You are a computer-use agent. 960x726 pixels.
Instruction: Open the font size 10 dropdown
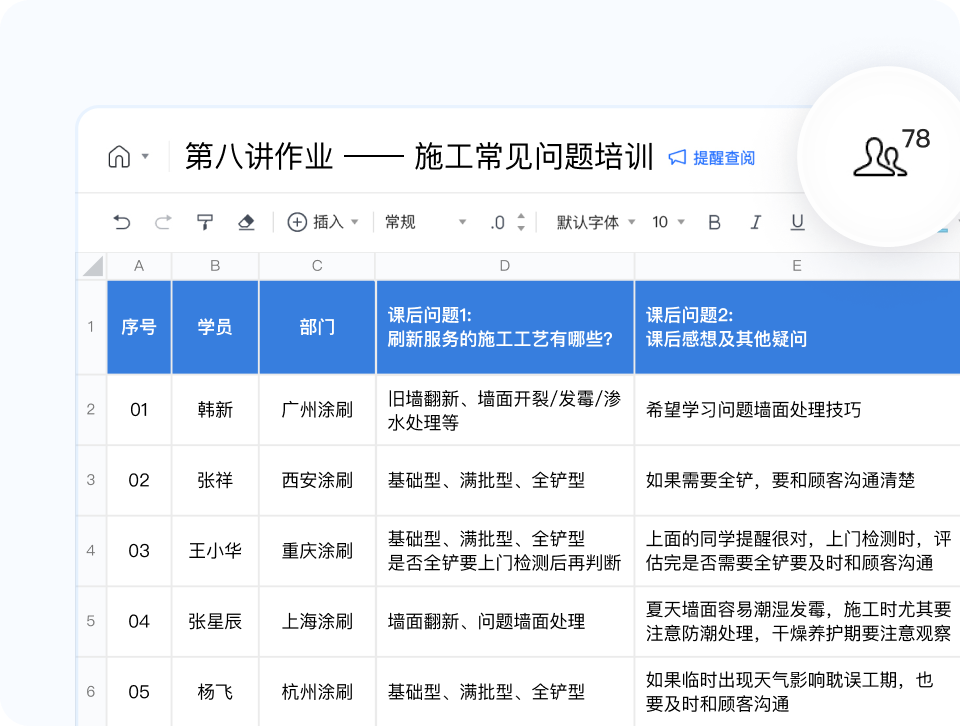[x=668, y=222]
